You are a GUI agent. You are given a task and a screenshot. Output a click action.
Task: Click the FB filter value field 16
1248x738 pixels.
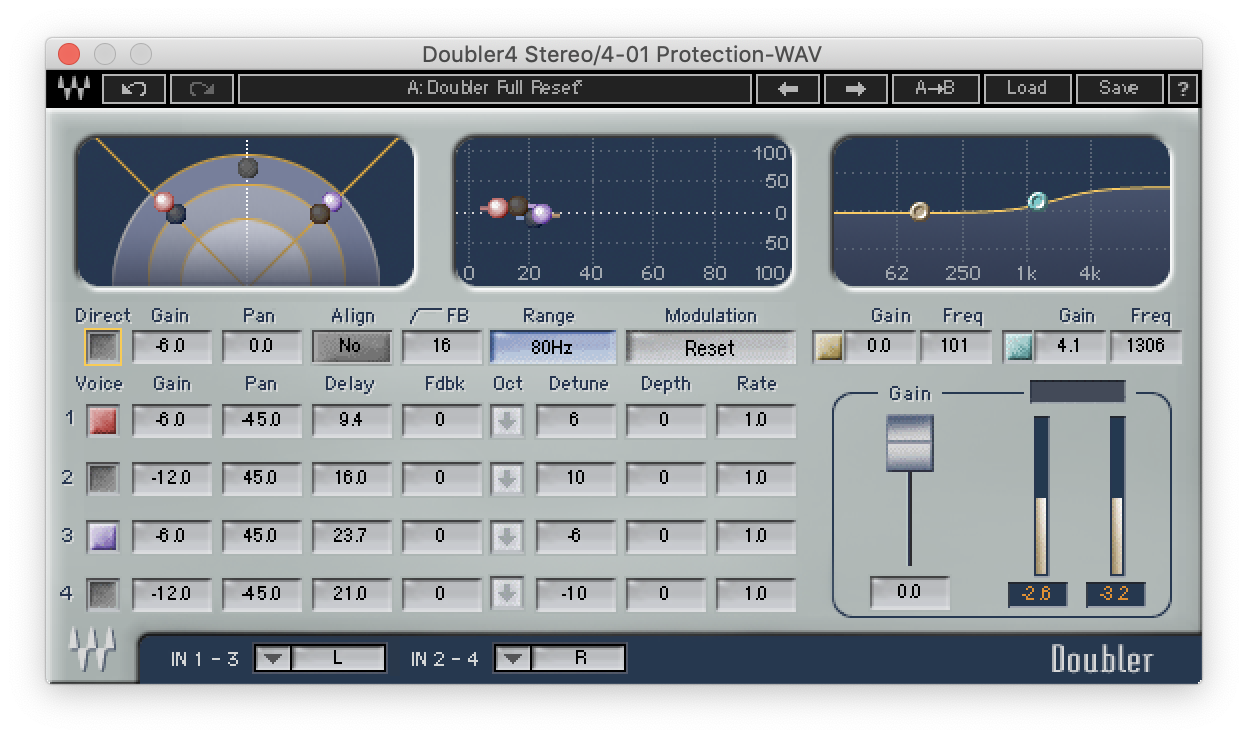coord(441,347)
